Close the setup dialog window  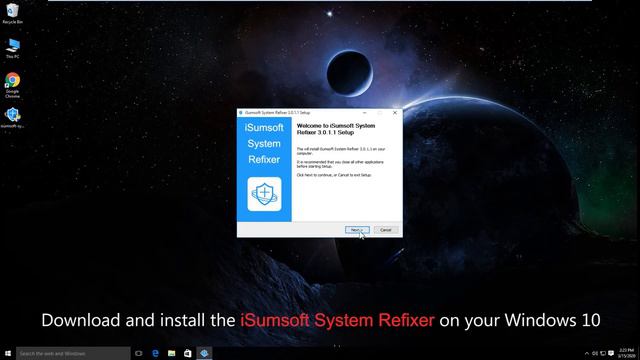395,113
